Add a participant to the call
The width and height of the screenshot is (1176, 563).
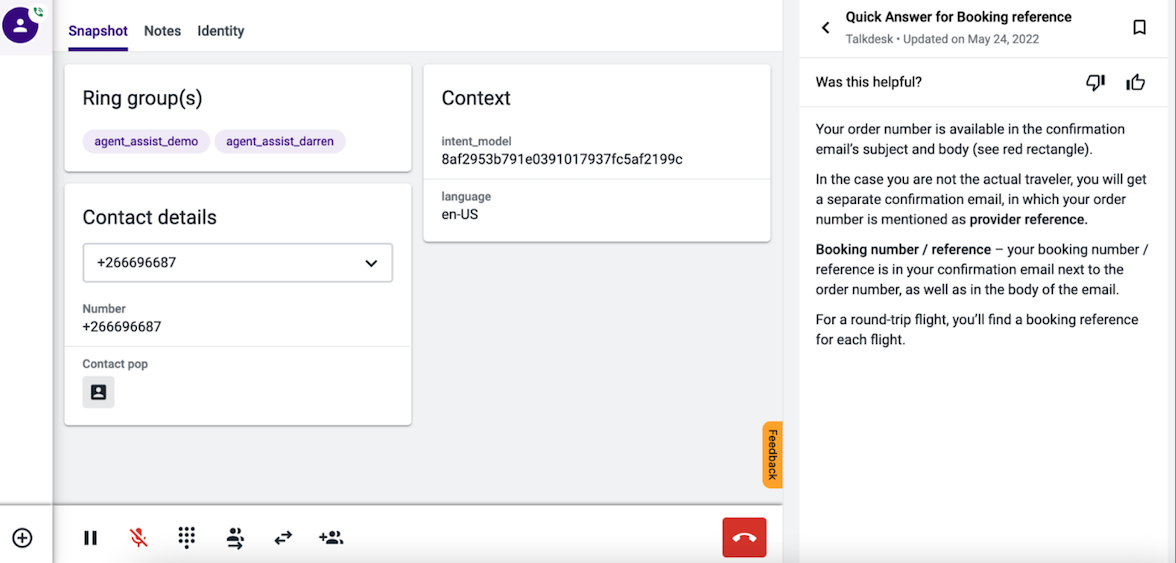pyautogui.click(x=332, y=538)
